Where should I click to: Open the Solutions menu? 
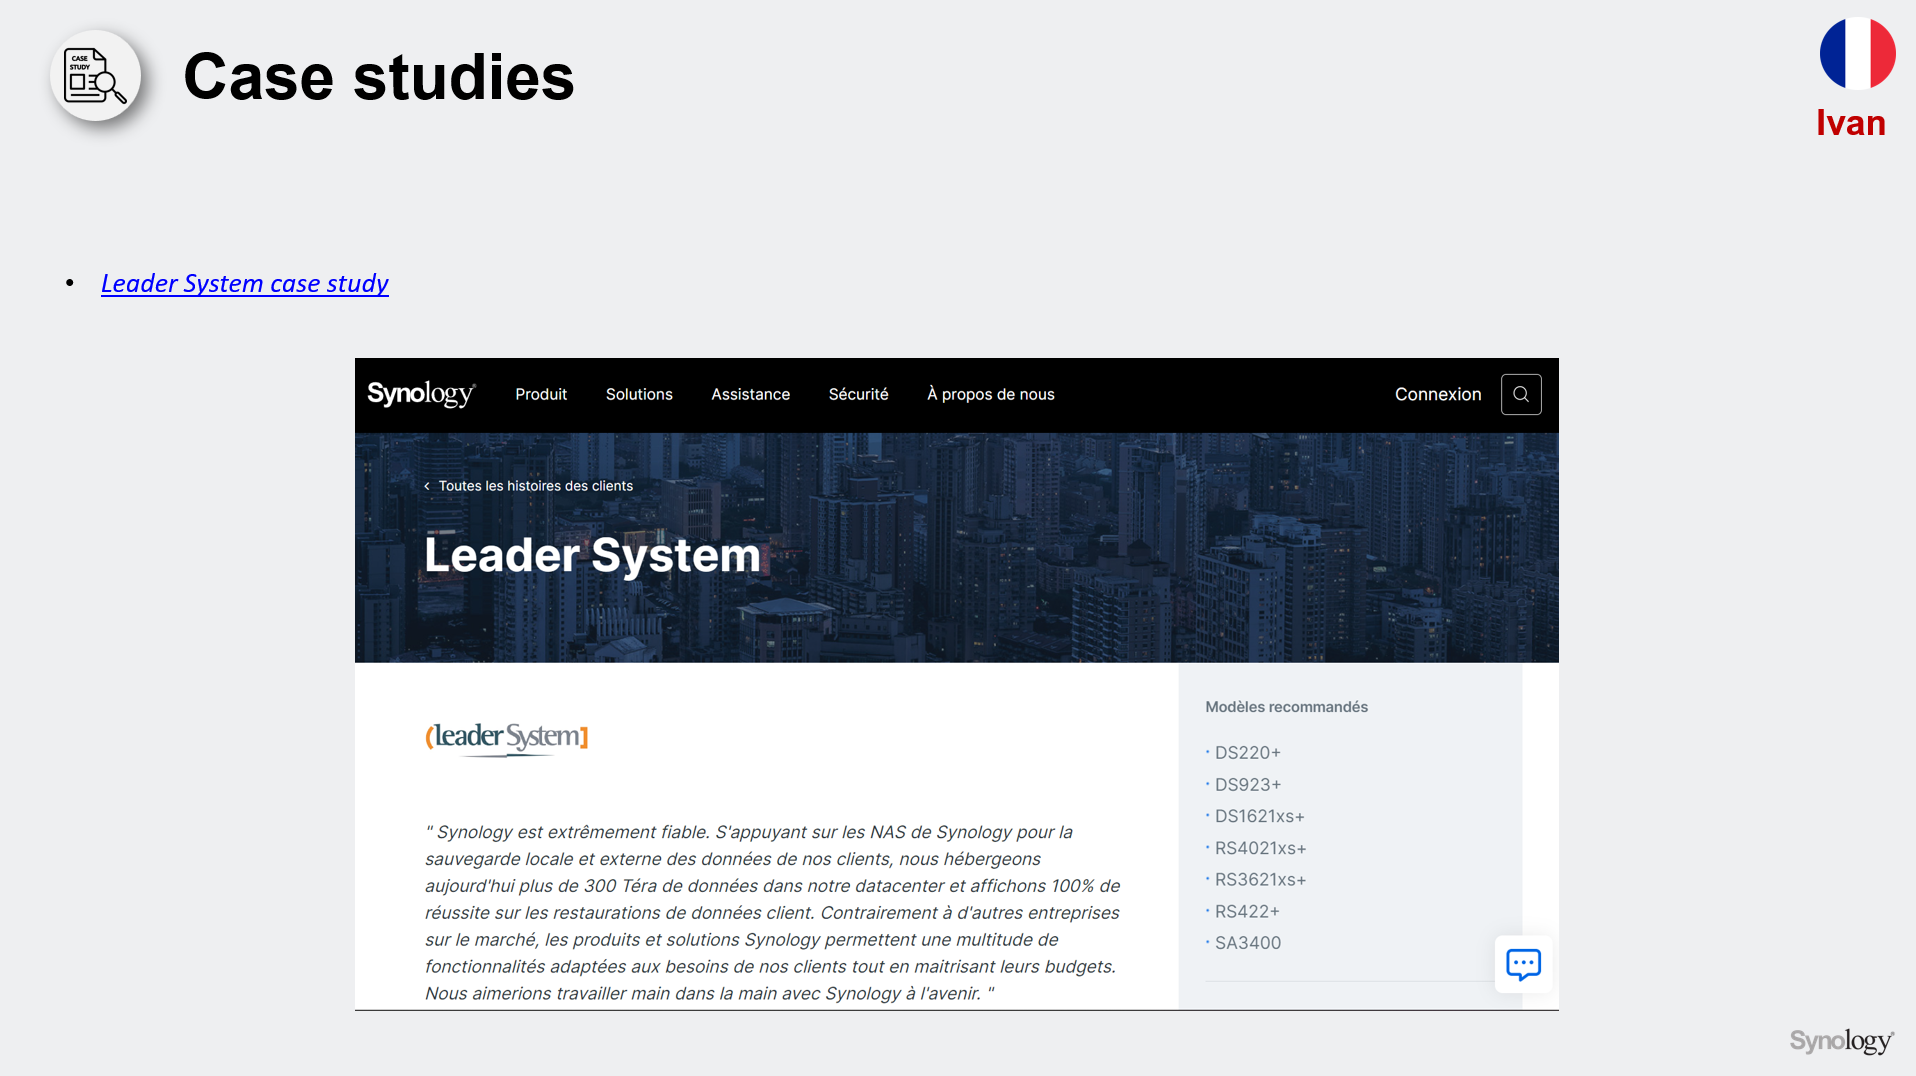[639, 394]
